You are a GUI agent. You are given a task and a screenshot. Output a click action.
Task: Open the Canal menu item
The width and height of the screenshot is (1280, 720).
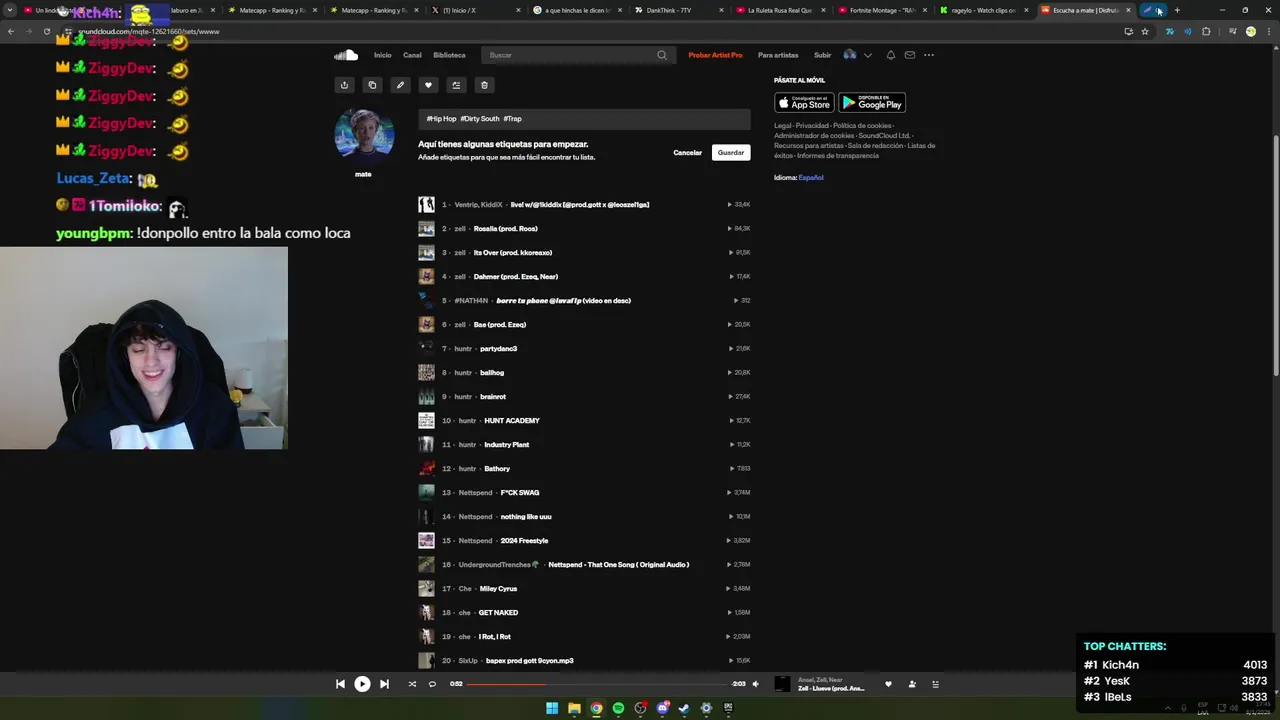point(412,55)
